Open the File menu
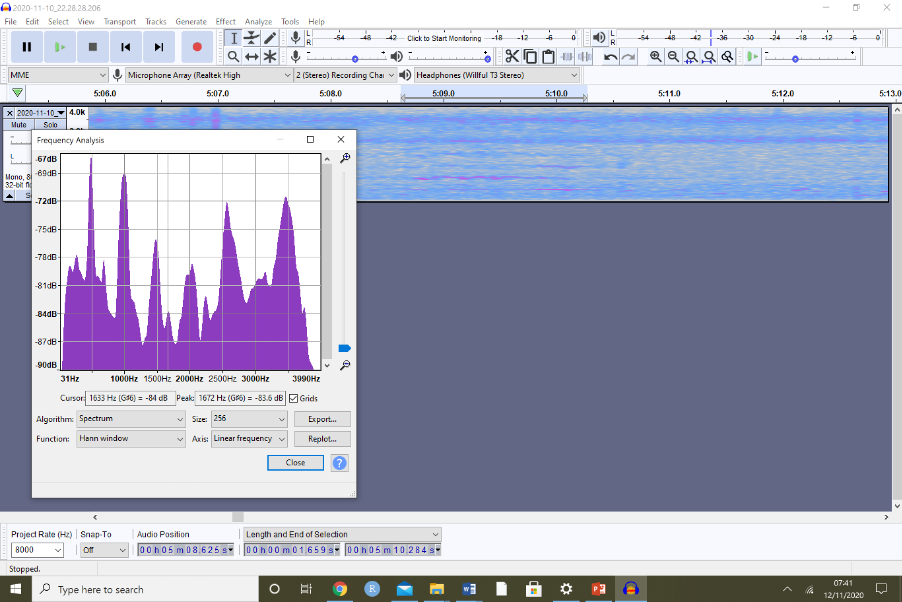902x602 pixels. click(10, 21)
